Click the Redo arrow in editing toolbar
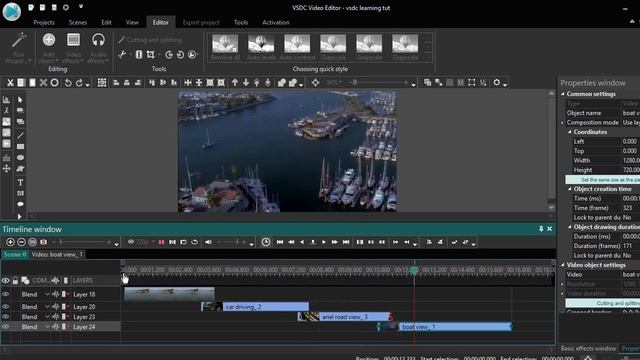This screenshot has width=640, height=360. (x=79, y=83)
